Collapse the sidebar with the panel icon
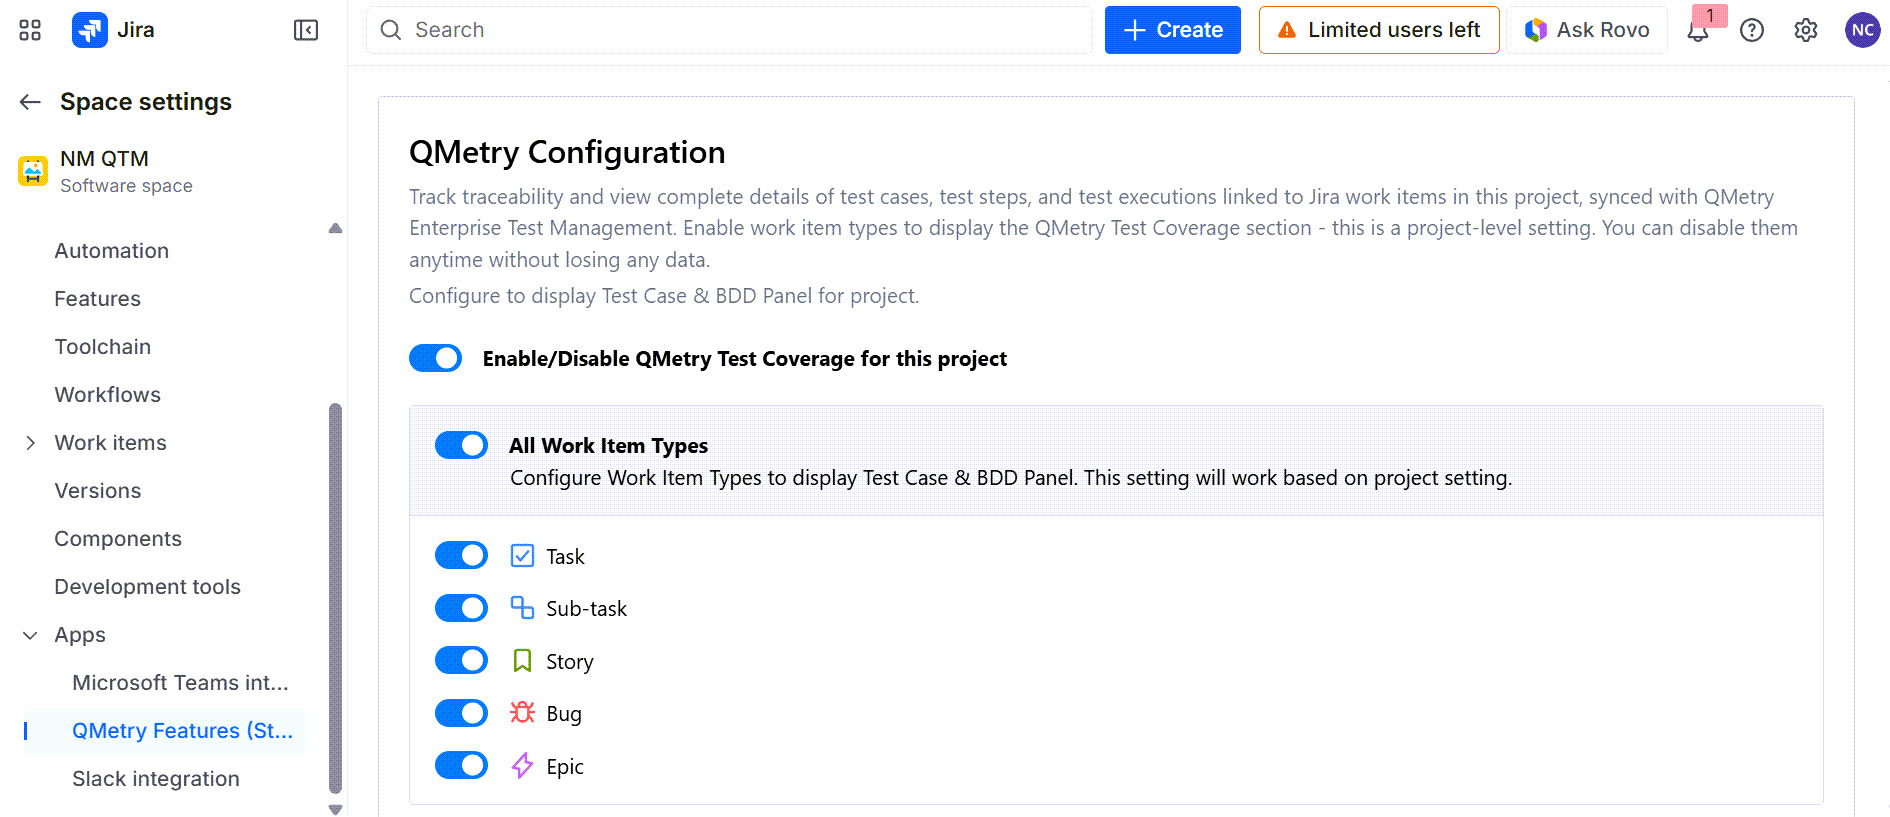 click(306, 30)
